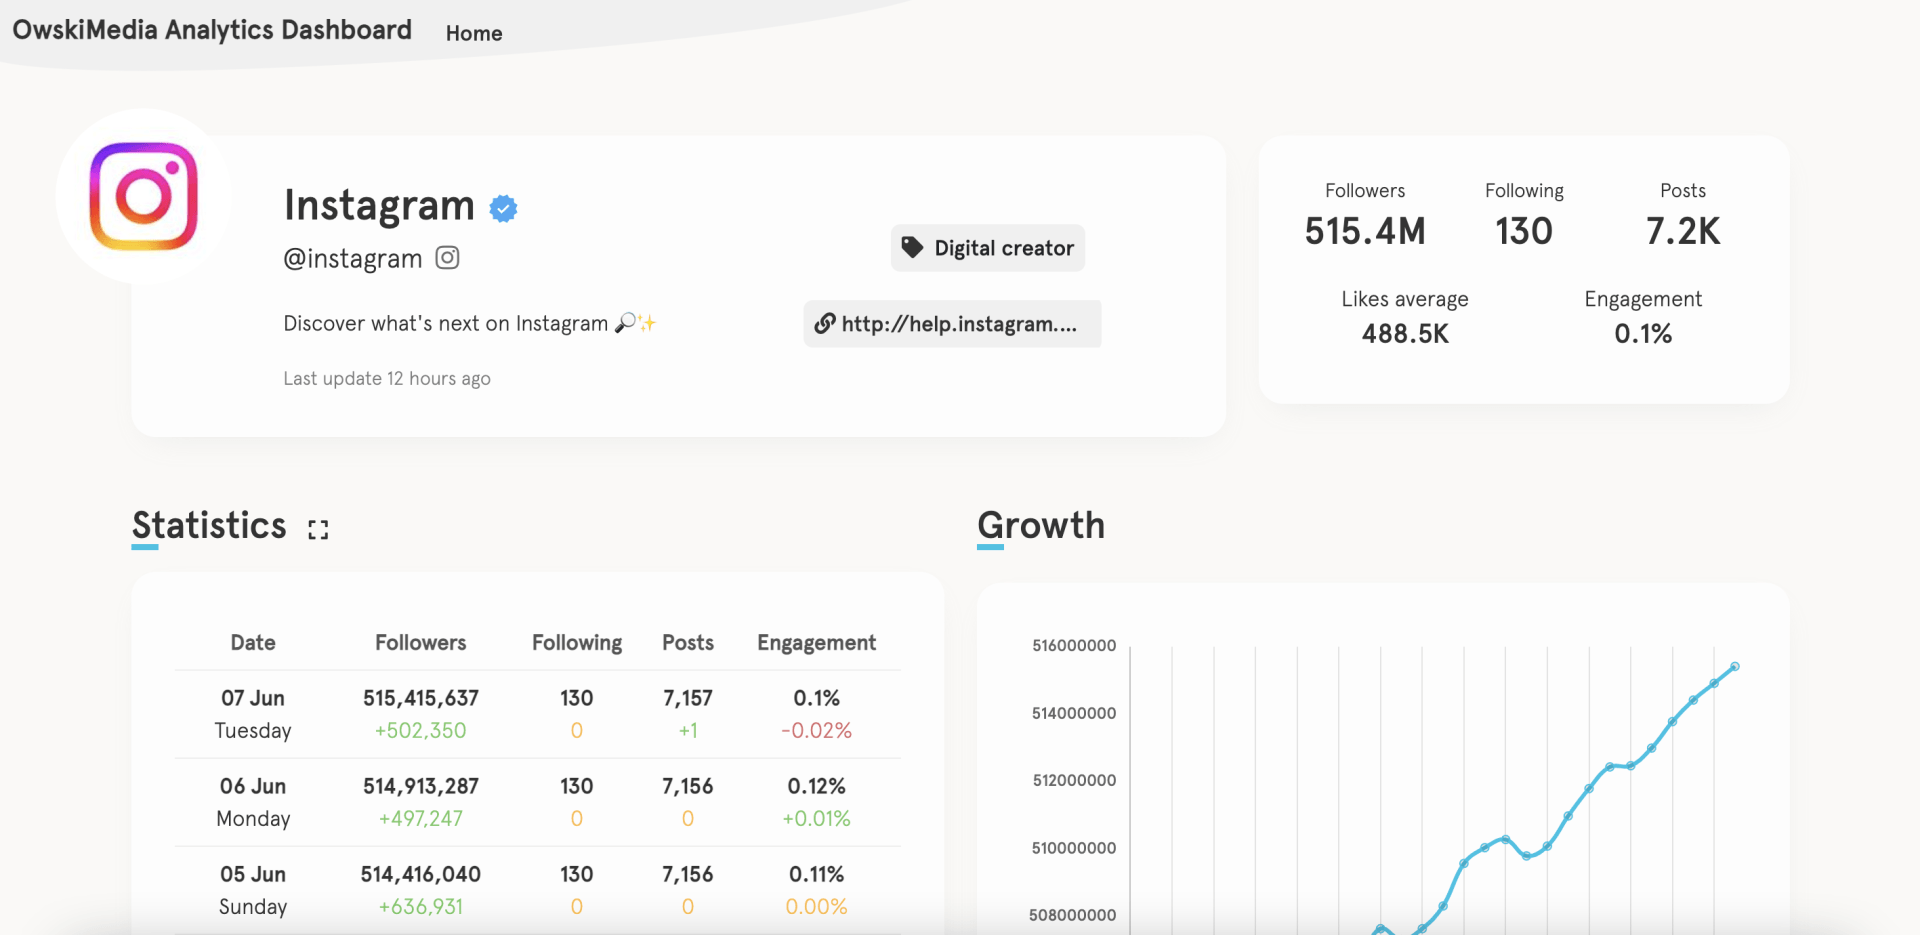This screenshot has height=935, width=1920.
Task: Click the small Instagram glyph beside @instagram
Action: point(447,258)
